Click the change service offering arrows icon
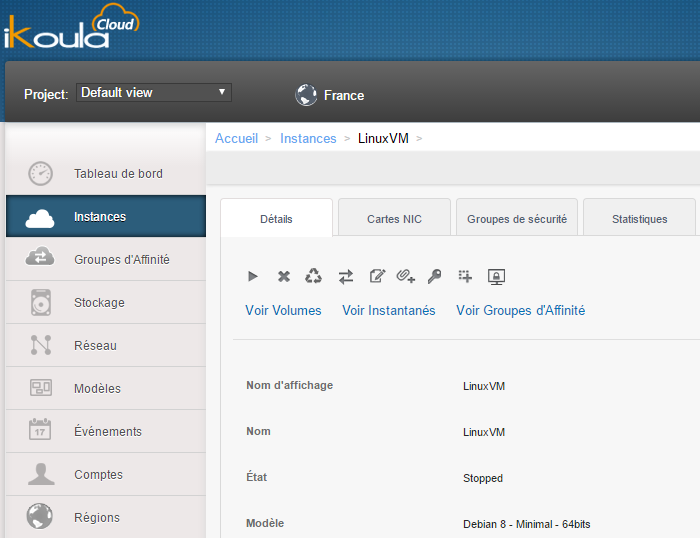This screenshot has height=538, width=700. pyautogui.click(x=346, y=277)
